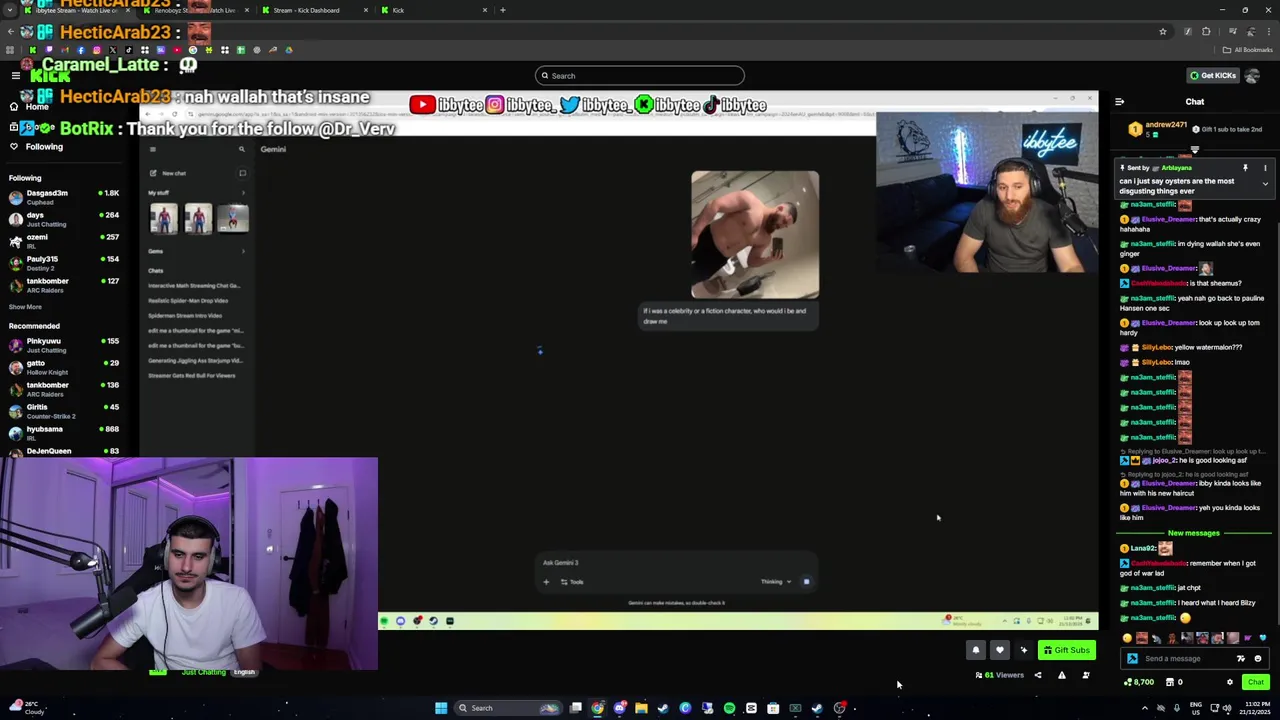This screenshot has width=1280, height=720.
Task: Open All Bookmarks folder
Action: click(1248, 50)
